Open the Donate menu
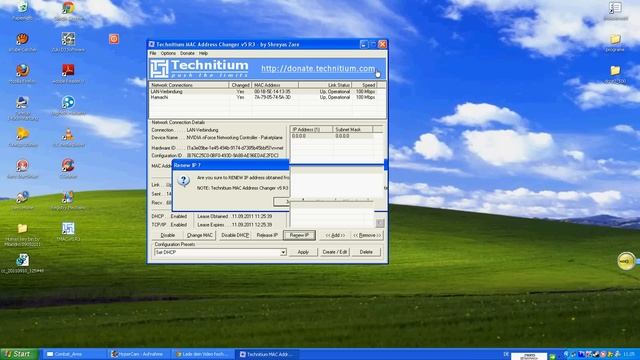The image size is (640, 360). pos(187,53)
